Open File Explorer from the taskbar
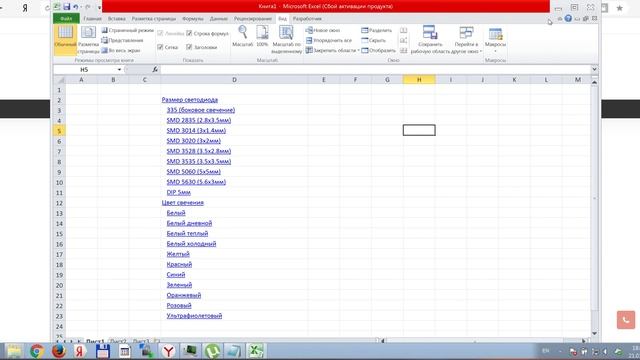The height and width of the screenshot is (360, 640). [14, 351]
